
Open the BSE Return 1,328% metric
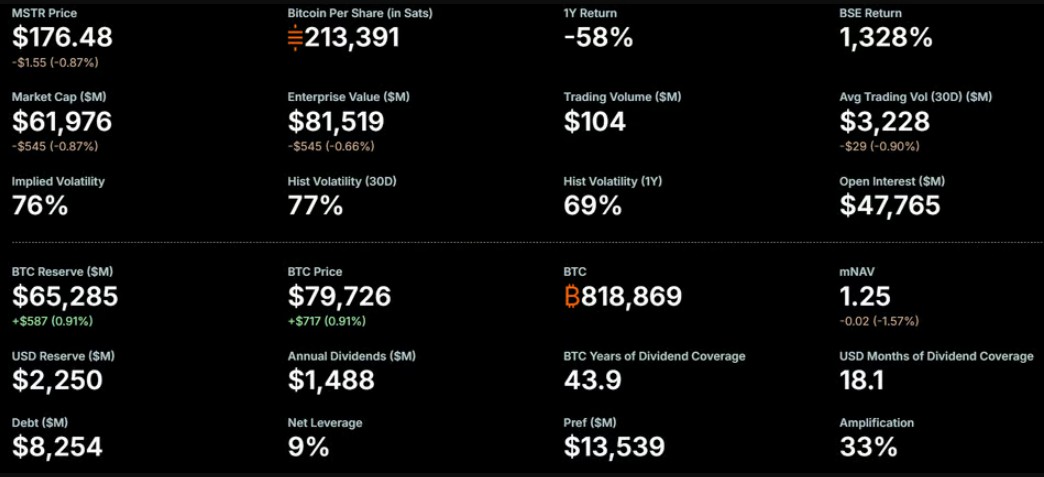[x=886, y=37]
